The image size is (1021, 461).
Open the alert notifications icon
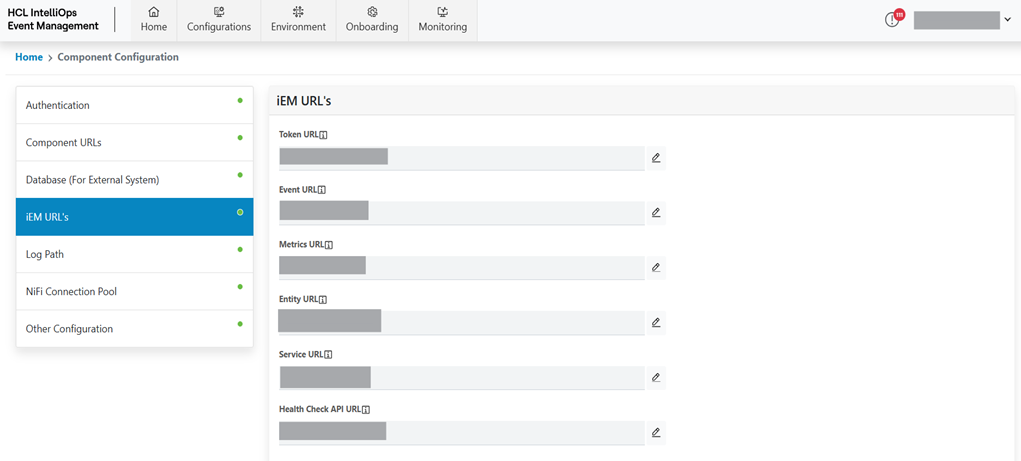(893, 20)
